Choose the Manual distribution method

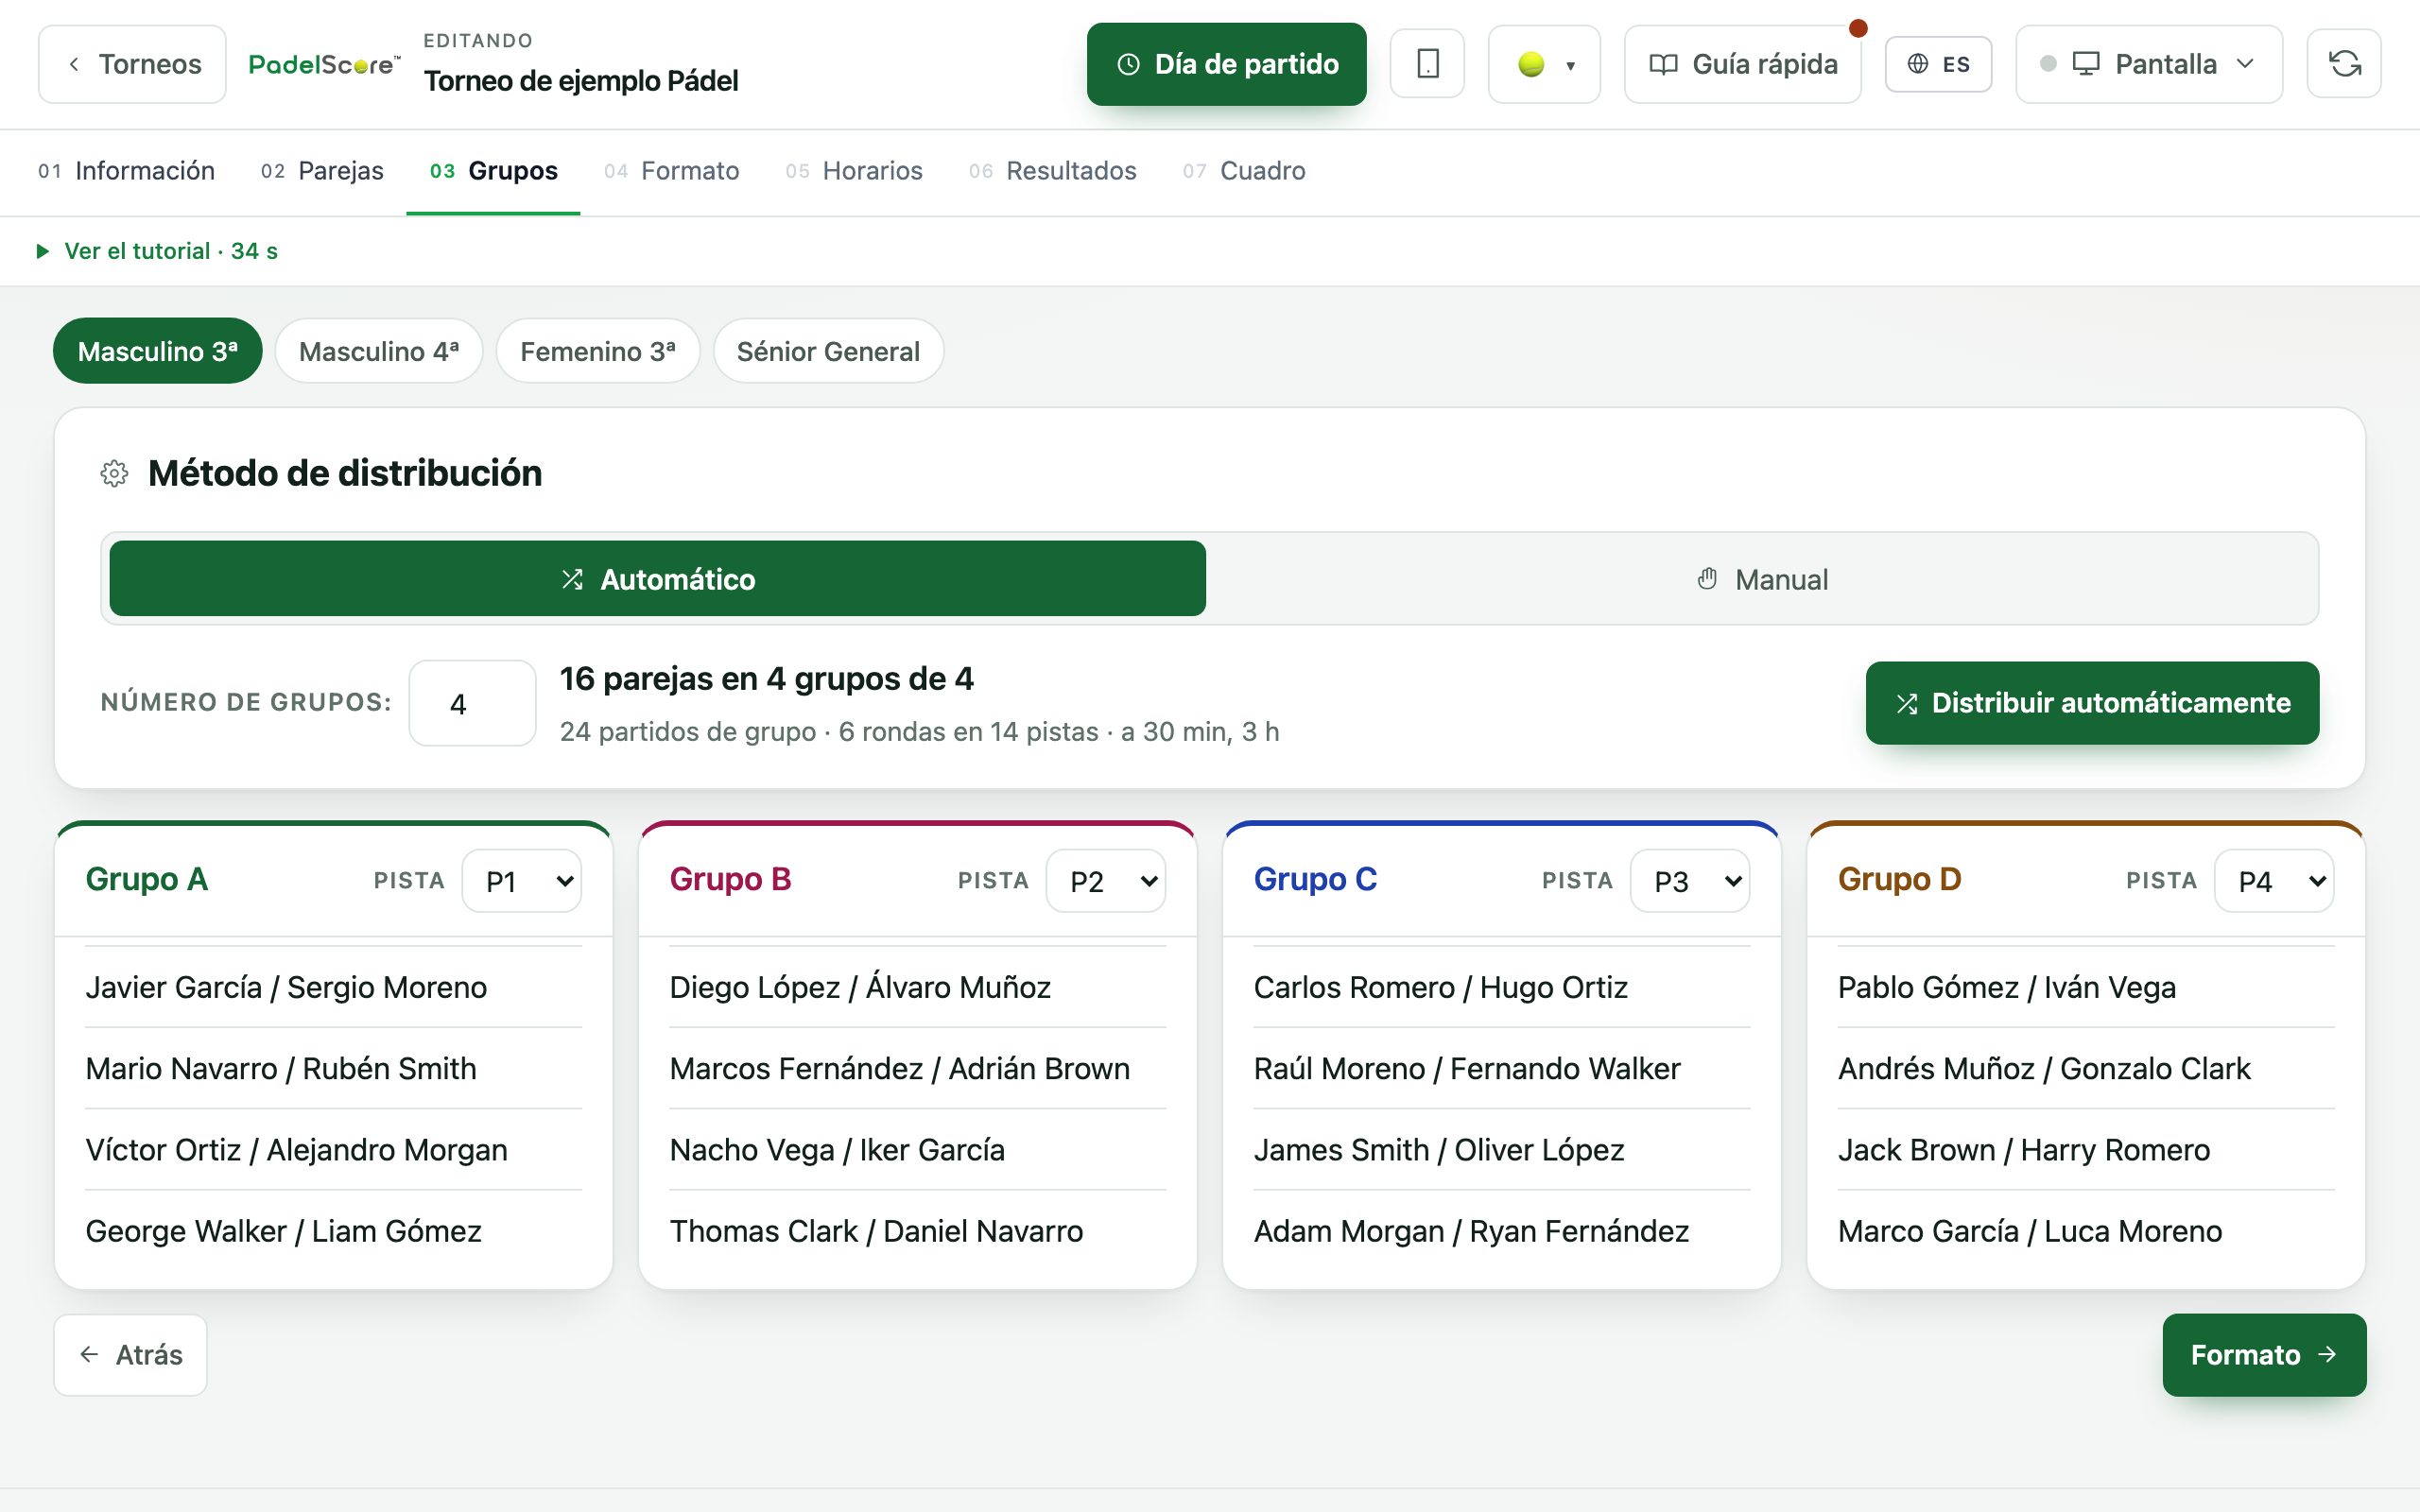[x=1762, y=579]
